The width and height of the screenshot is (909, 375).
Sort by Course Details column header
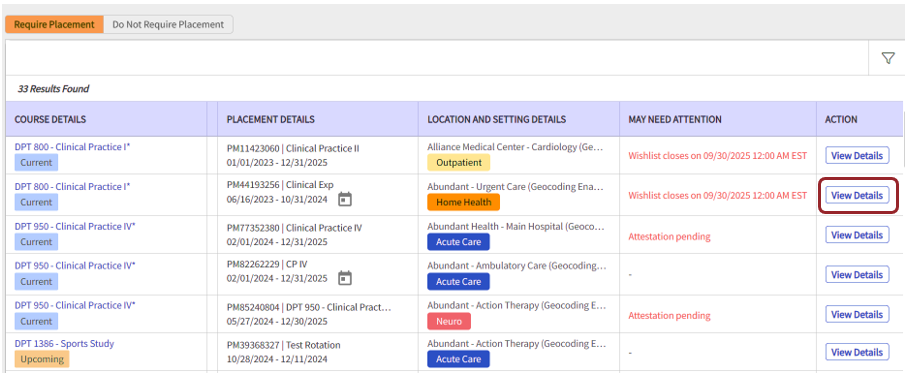click(x=50, y=119)
